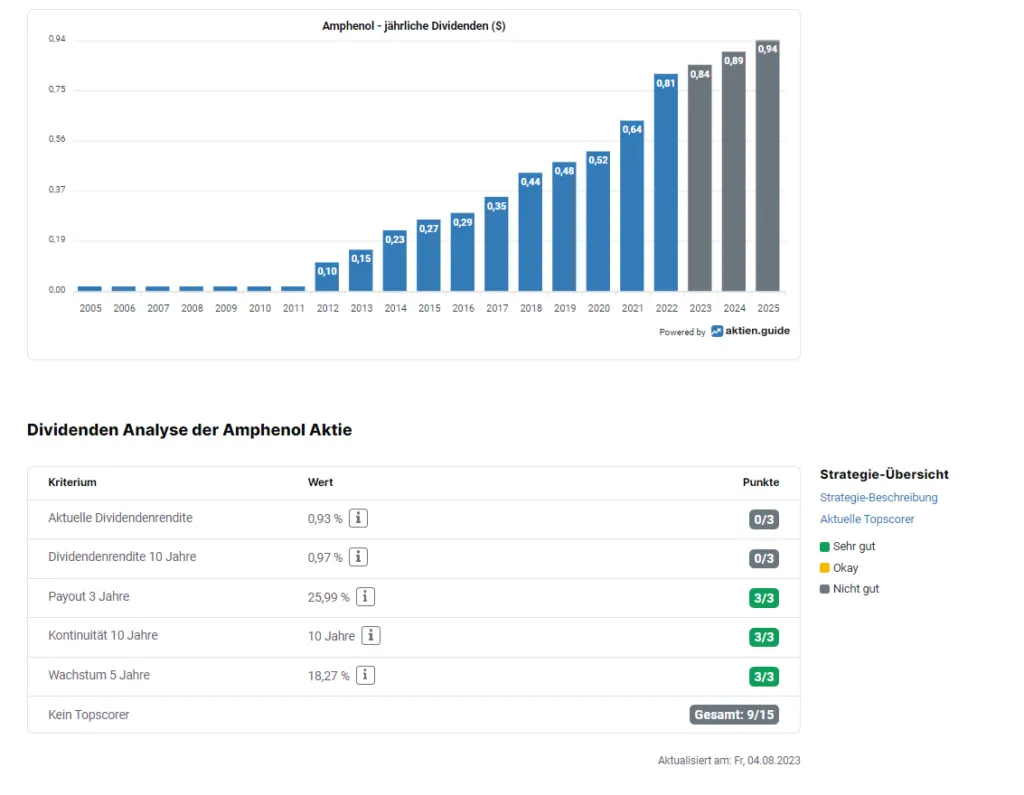This screenshot has width=1024, height=795.
Task: Click the 18,27 % growth value
Action: [x=328, y=676]
